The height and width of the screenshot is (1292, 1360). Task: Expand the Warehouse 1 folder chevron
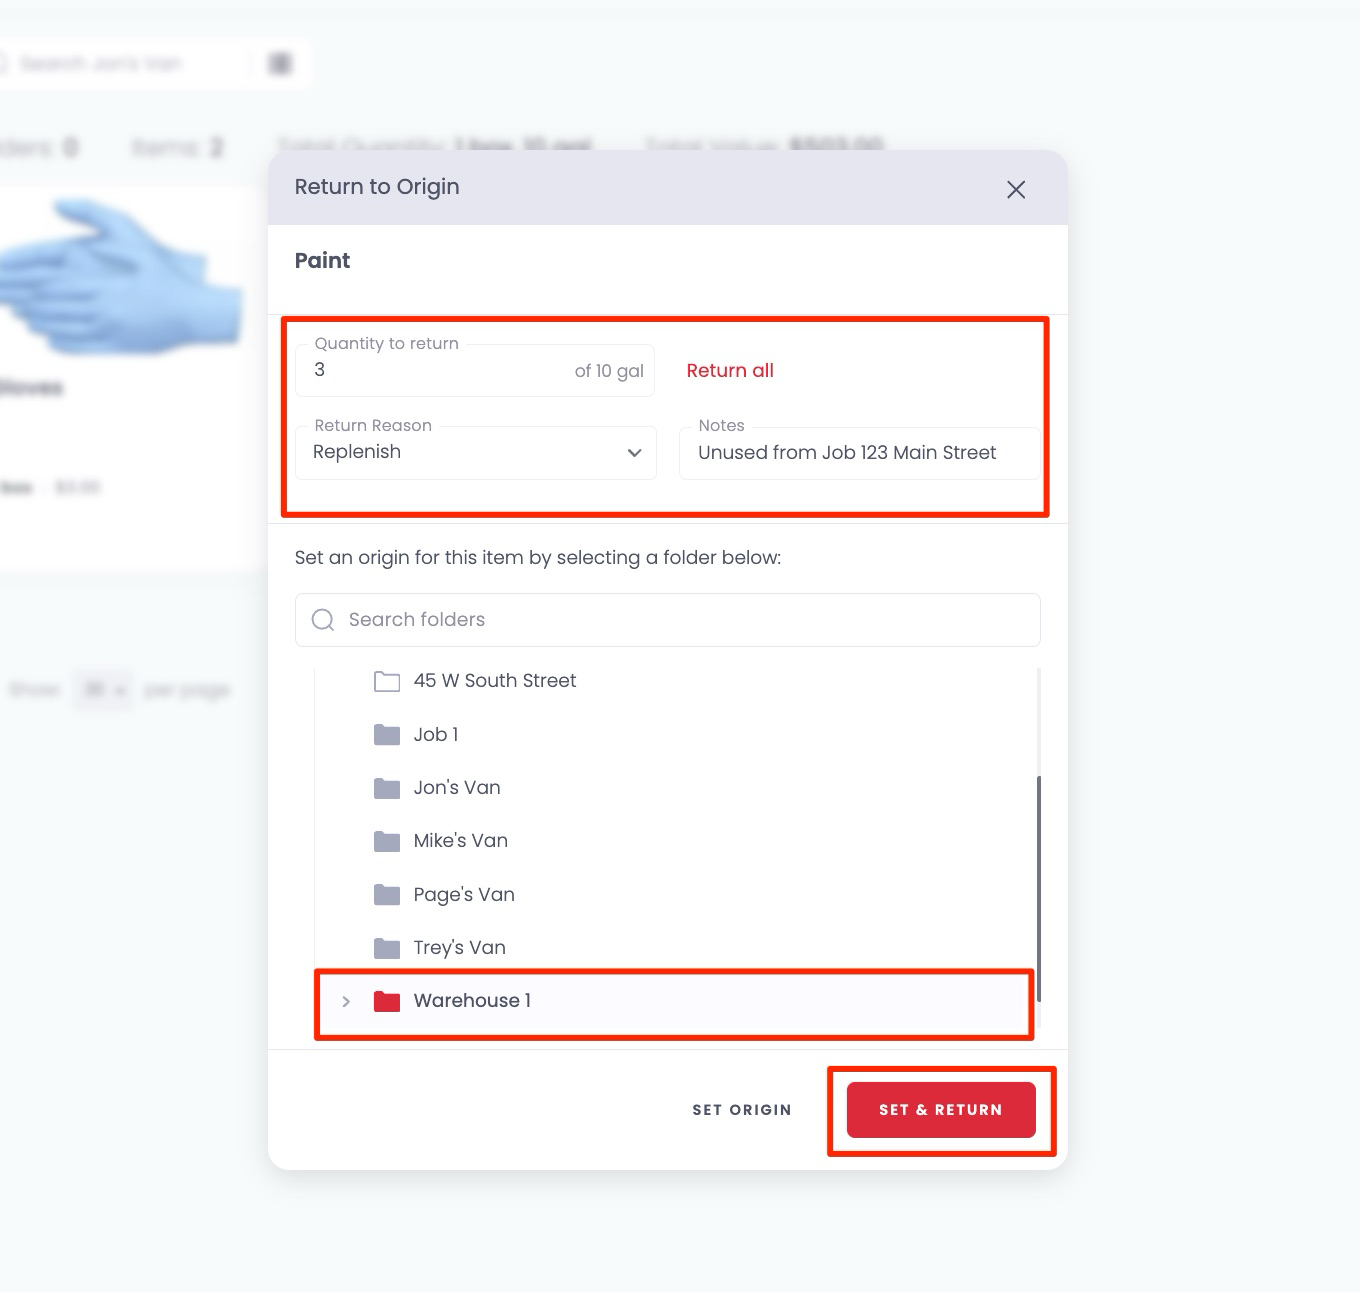(346, 1001)
